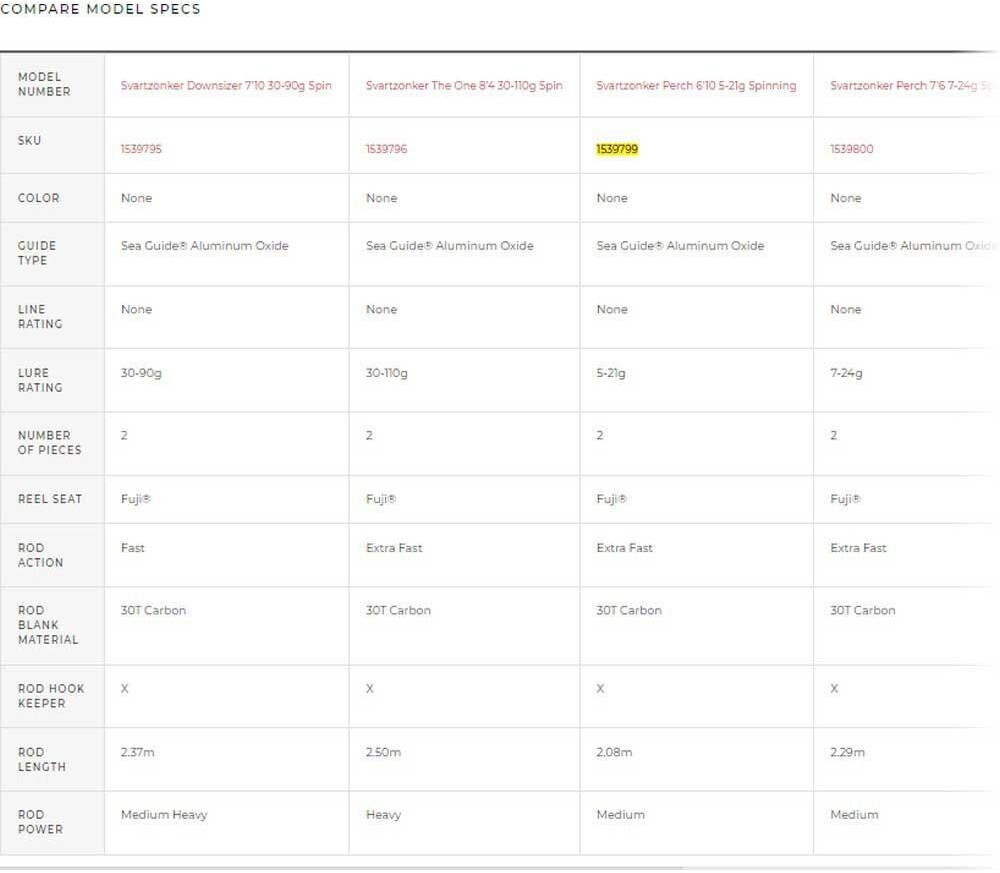Click the Medium Heavy rod power cell
Viewport: 1000px width, 873px height.
[x=164, y=815]
